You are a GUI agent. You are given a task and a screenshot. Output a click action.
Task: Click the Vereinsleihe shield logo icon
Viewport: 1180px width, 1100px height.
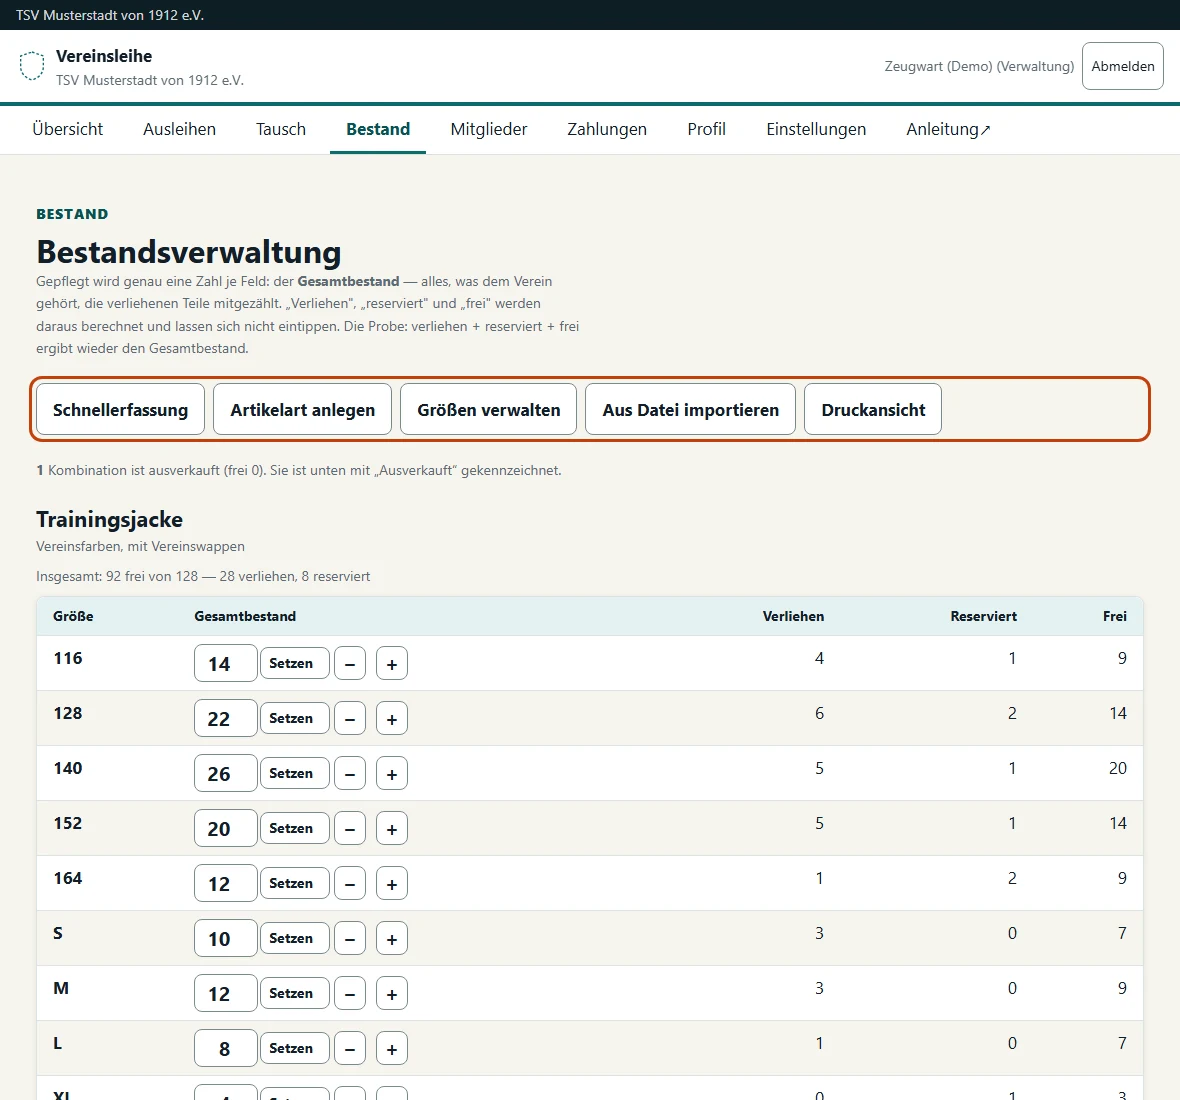[x=32, y=66]
